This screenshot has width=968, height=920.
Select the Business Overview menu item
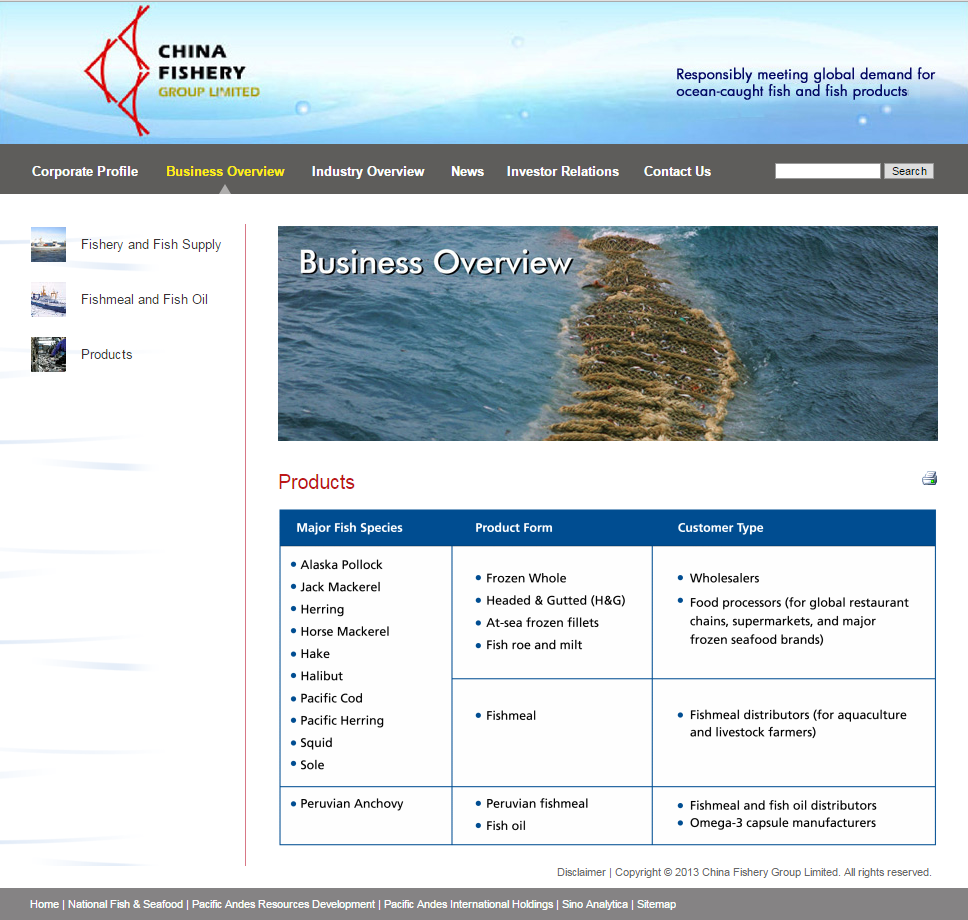coord(225,172)
